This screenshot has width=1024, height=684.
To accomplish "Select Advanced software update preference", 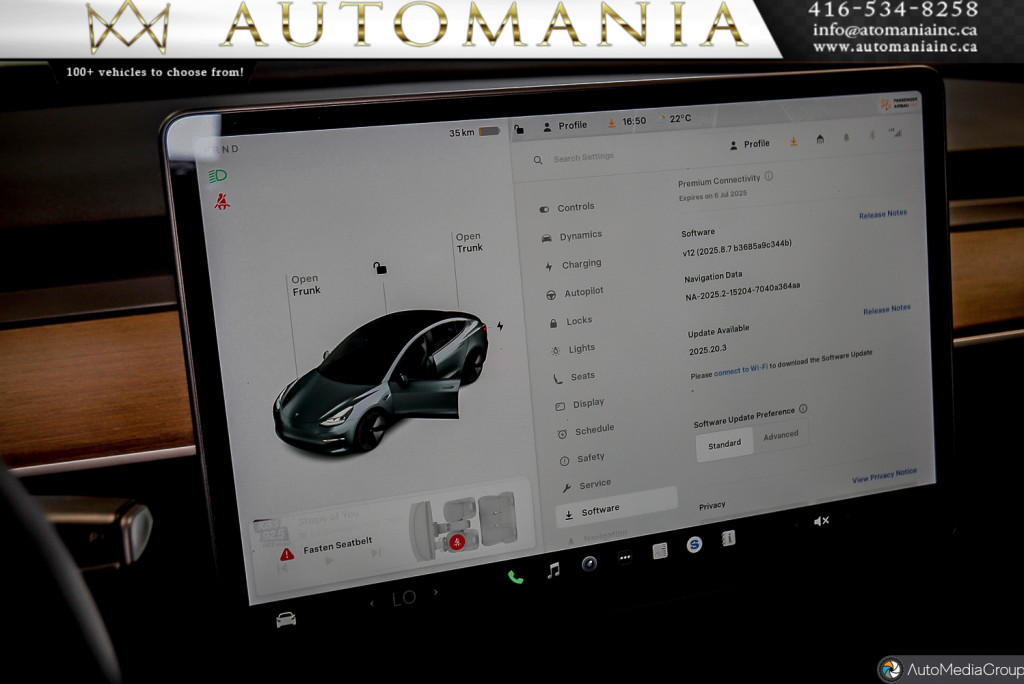I will pos(781,435).
